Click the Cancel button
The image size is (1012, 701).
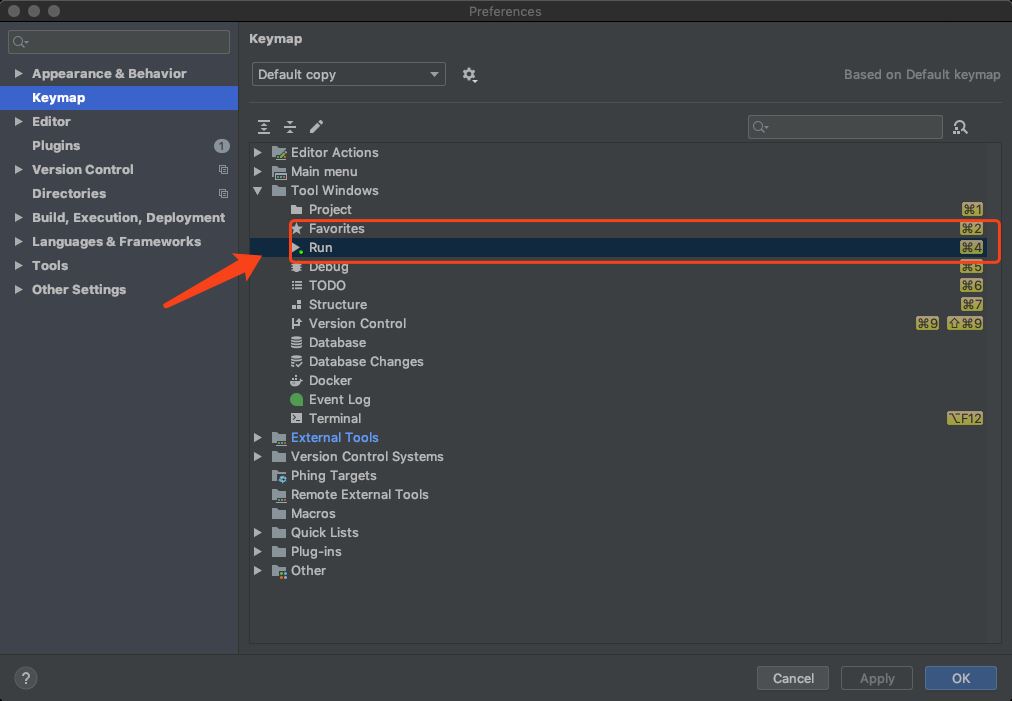pyautogui.click(x=793, y=678)
